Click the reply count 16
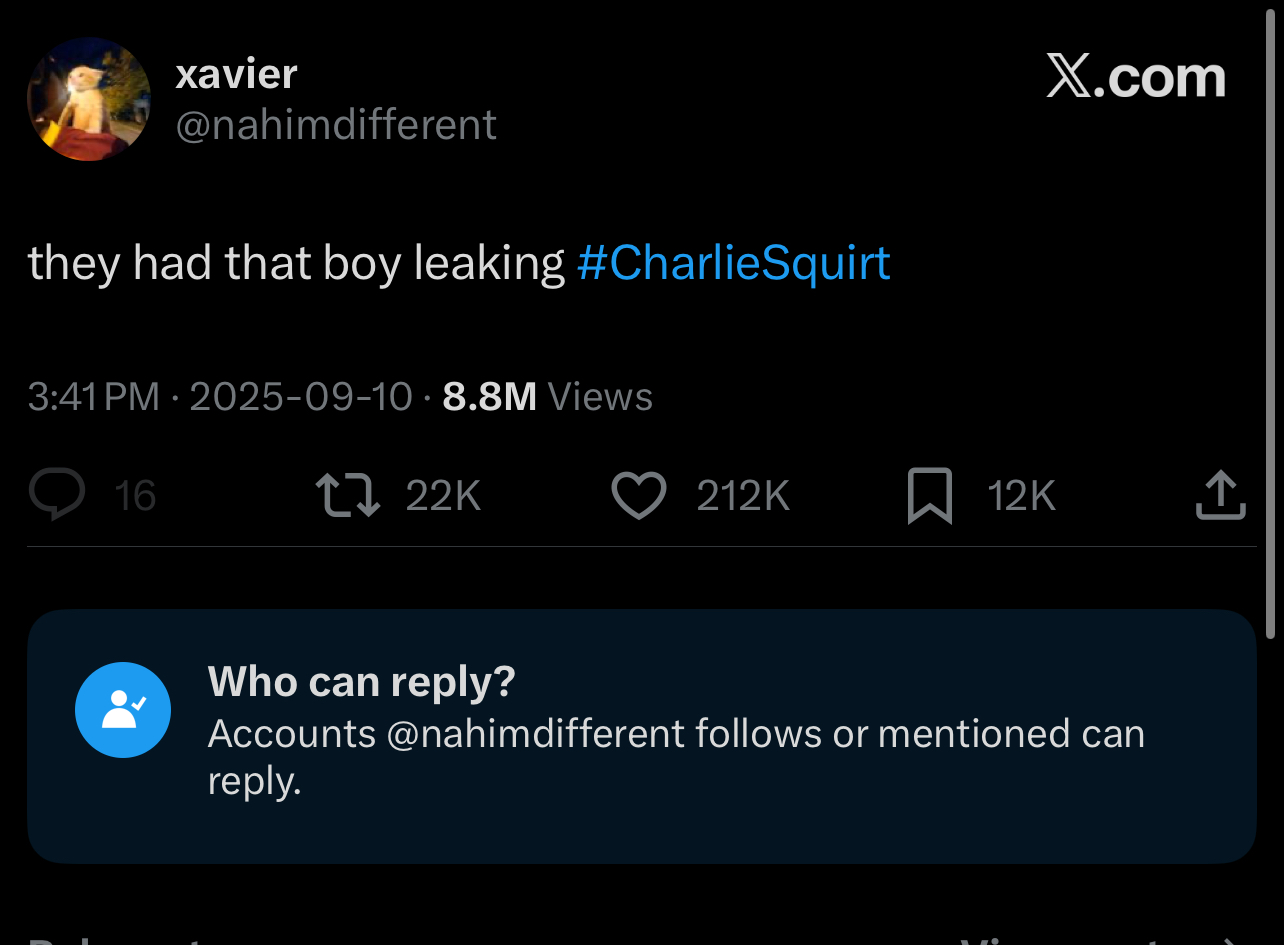 (x=135, y=496)
